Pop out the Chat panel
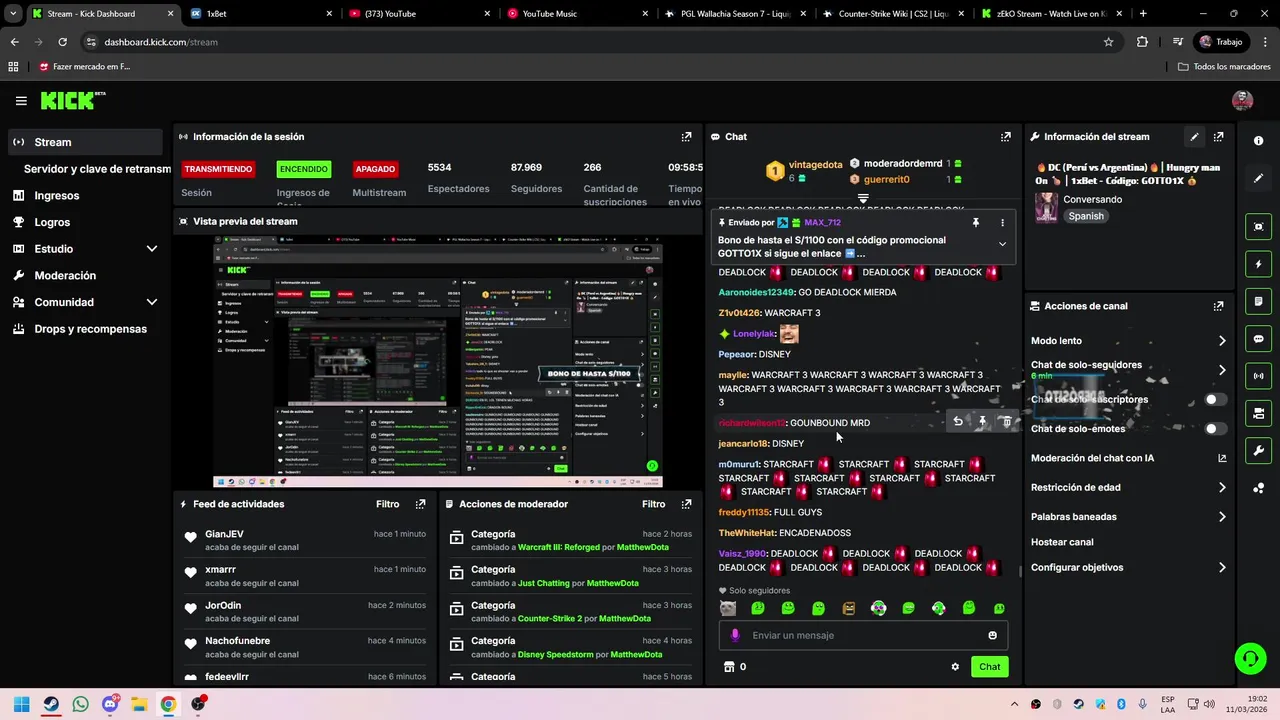 (1005, 137)
